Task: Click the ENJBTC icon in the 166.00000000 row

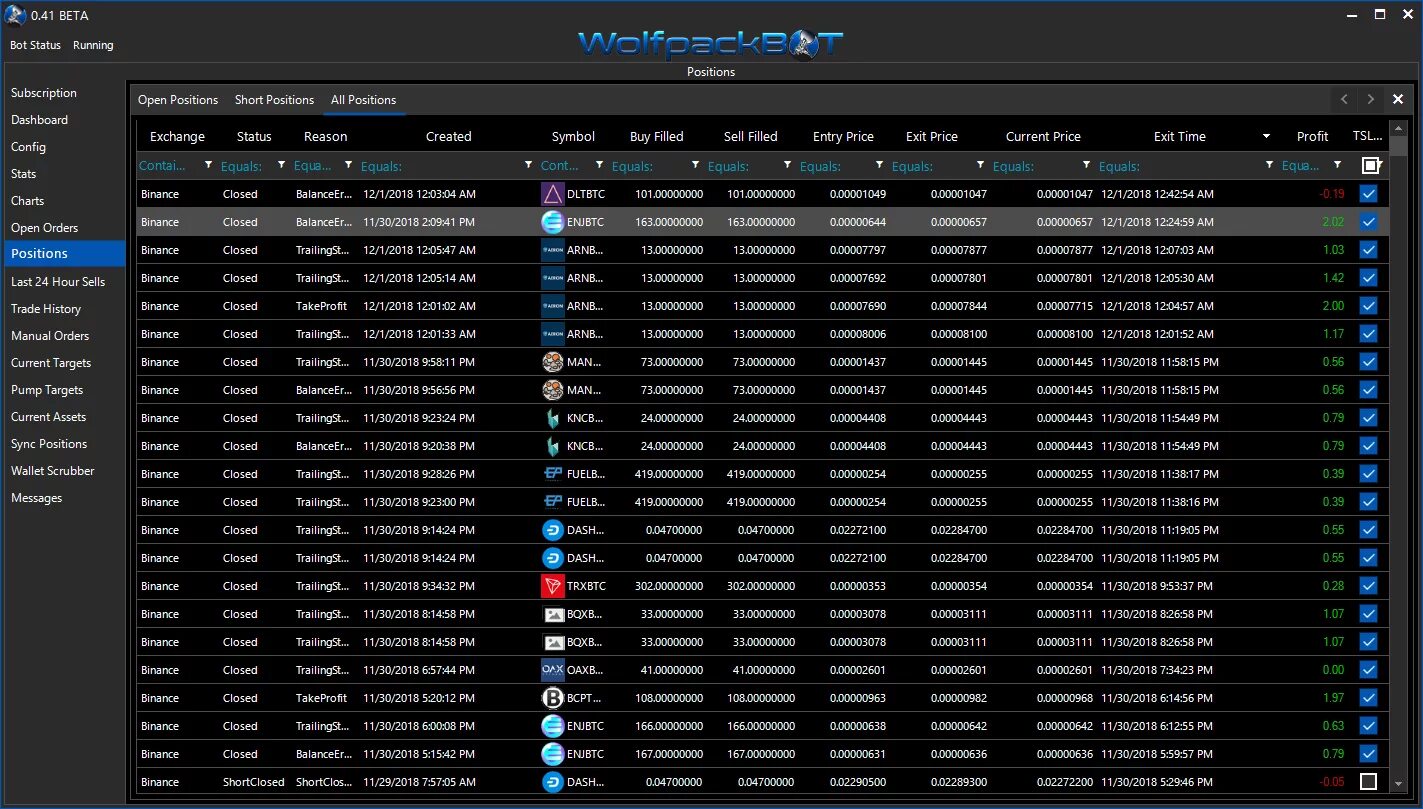Action: 553,726
